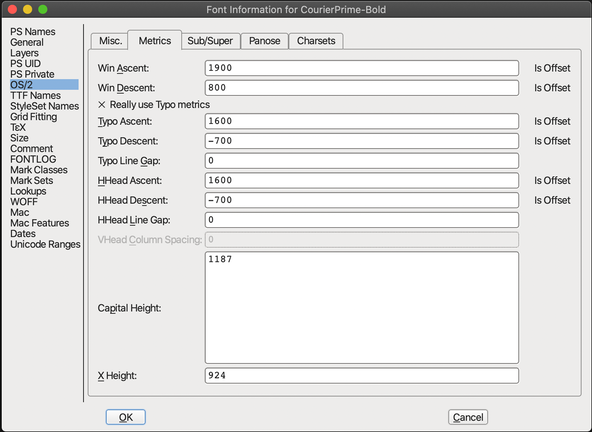
Task: Open the Sub/Super tab
Action: pos(210,41)
